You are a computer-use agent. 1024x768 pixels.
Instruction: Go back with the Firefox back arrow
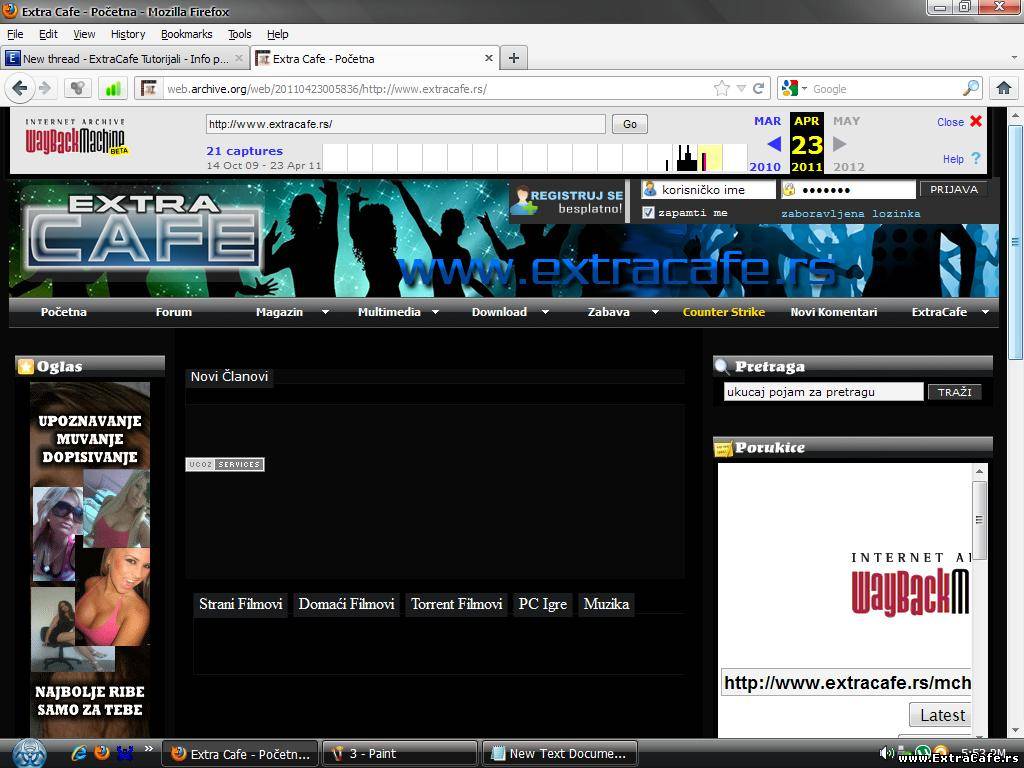(x=20, y=88)
